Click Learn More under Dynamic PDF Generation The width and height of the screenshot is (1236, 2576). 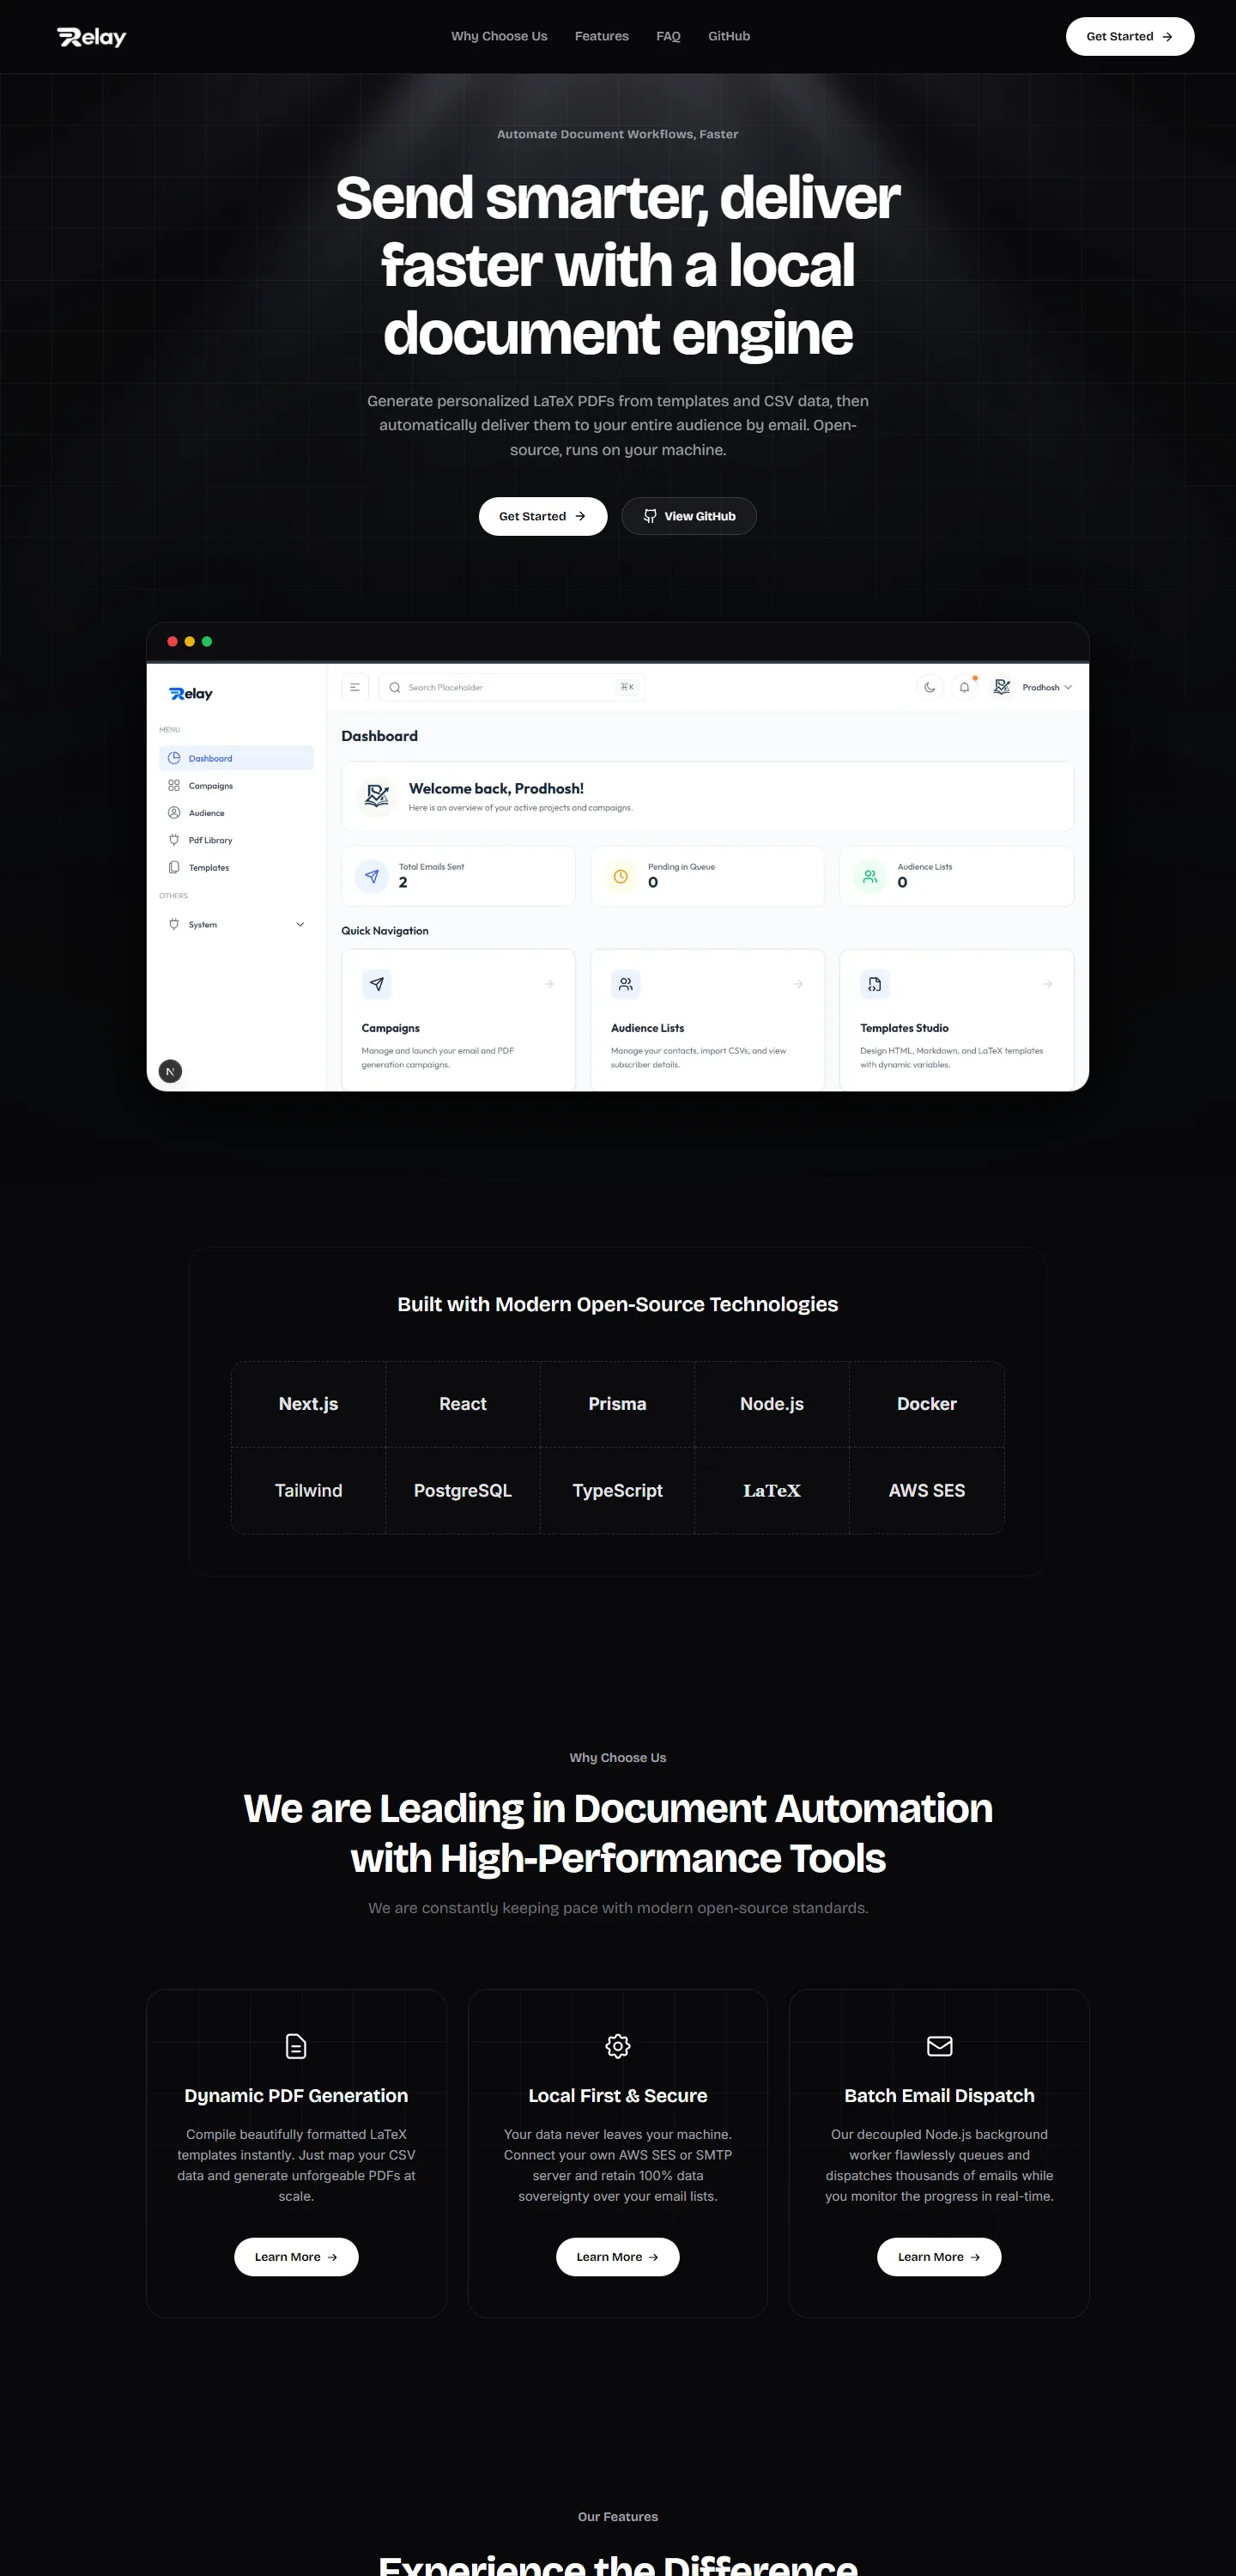(296, 2257)
